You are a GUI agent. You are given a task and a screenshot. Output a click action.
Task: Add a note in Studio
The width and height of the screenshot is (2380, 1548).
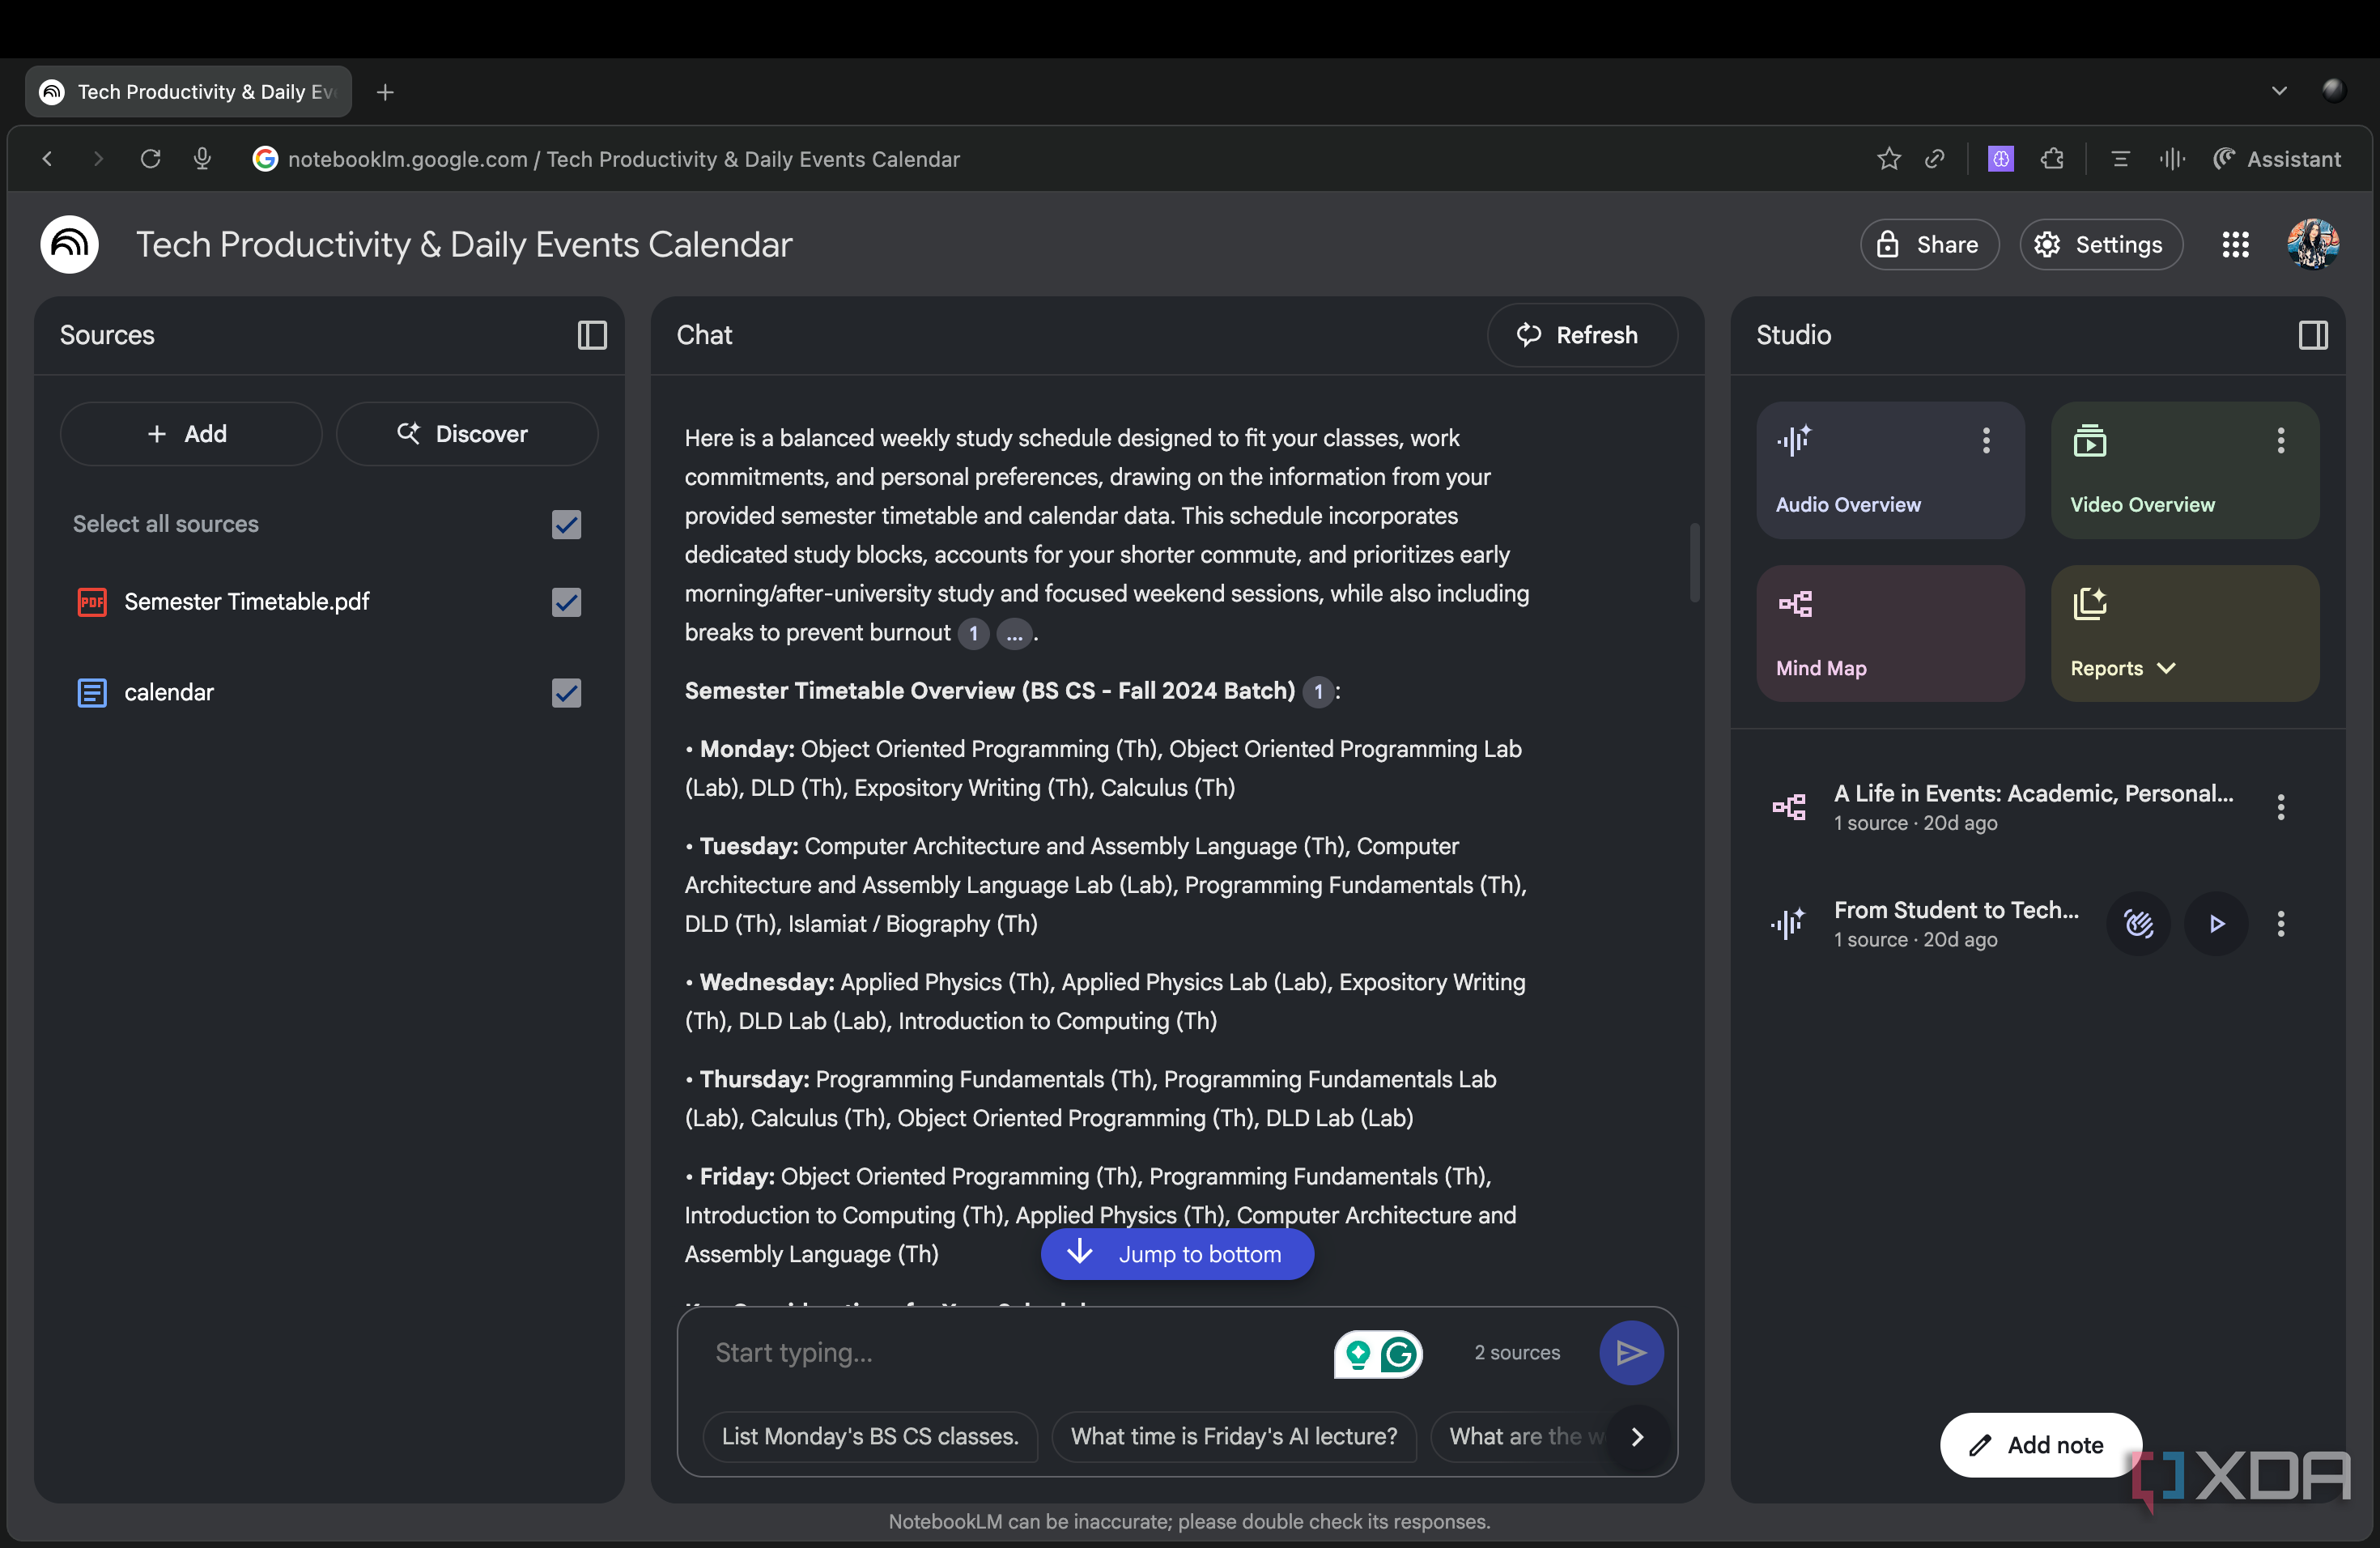tap(2040, 1445)
